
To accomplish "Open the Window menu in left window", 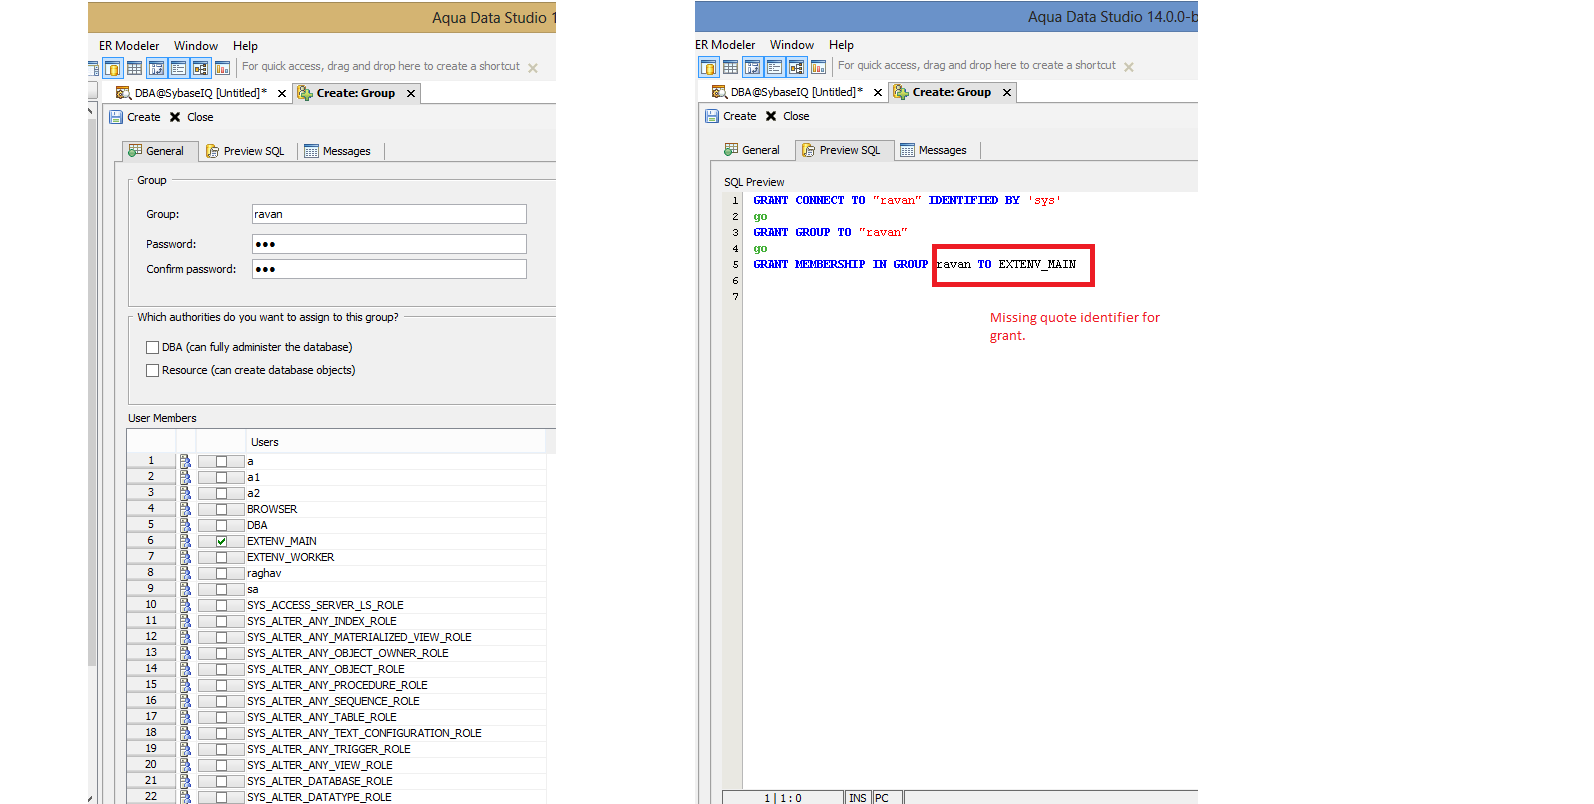I will click(x=196, y=46).
